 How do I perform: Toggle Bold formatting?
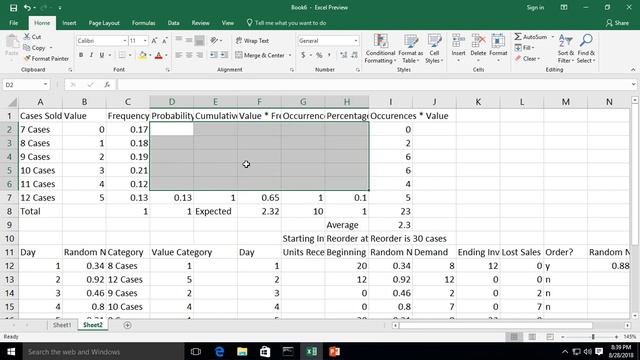tap(81, 55)
